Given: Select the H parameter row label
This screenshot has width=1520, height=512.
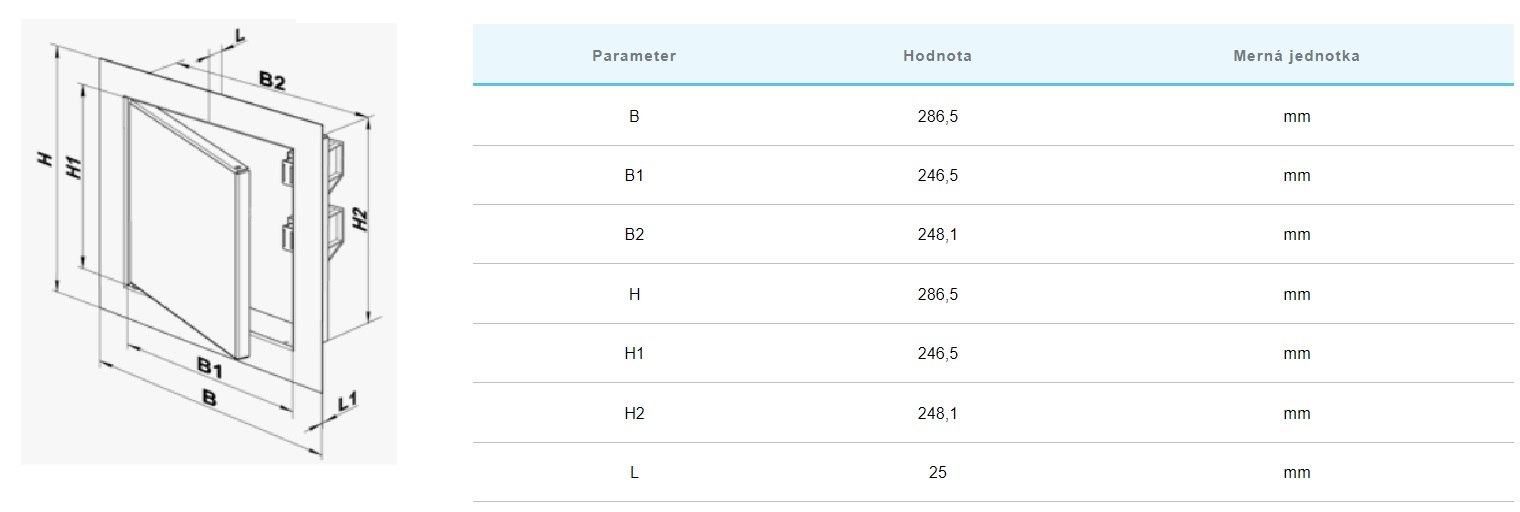Looking at the screenshot, I should coord(634,295).
